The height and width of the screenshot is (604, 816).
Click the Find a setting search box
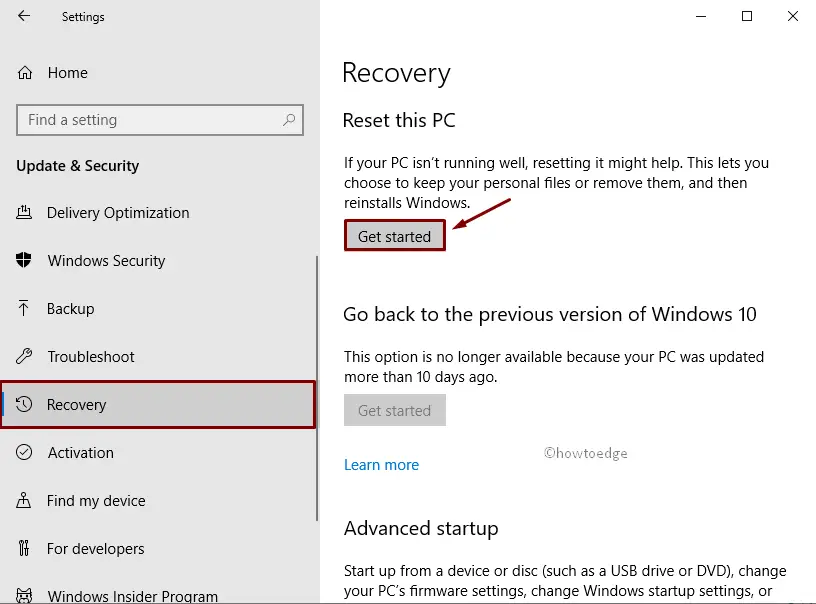[159, 119]
